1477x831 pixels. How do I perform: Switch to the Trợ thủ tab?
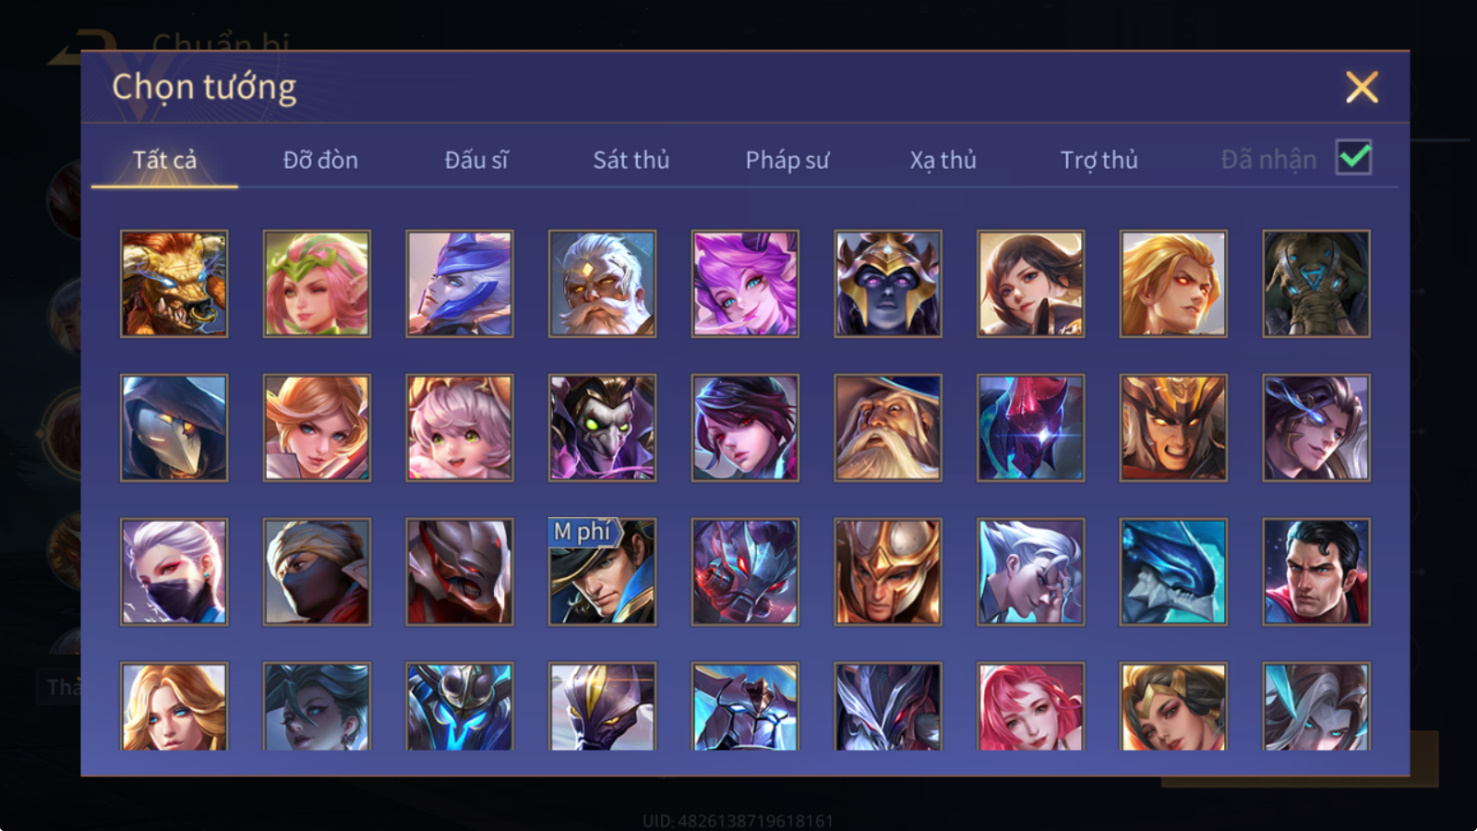[1099, 160]
